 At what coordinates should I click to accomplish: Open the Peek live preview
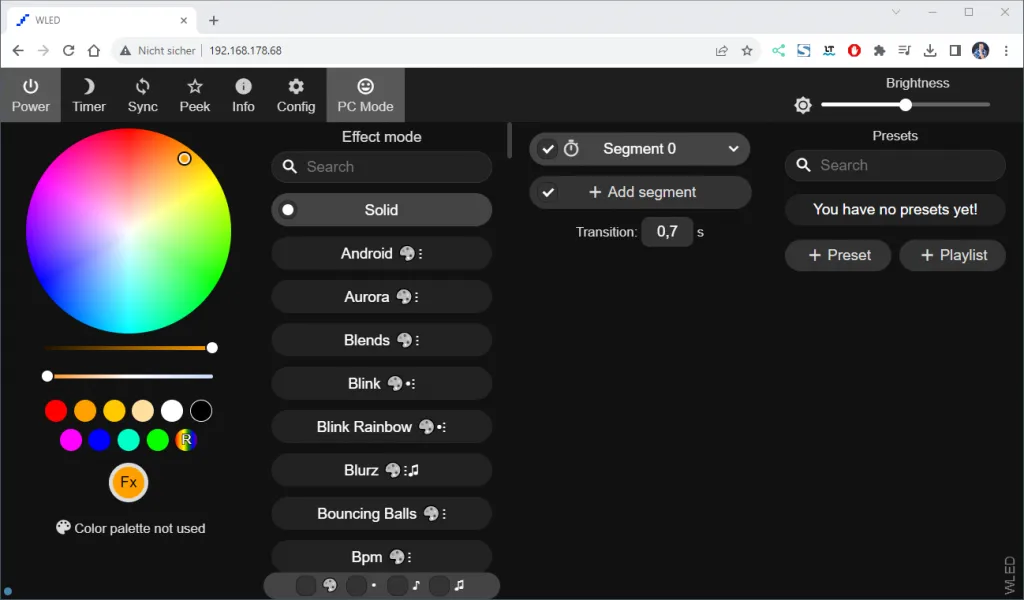[x=195, y=95]
